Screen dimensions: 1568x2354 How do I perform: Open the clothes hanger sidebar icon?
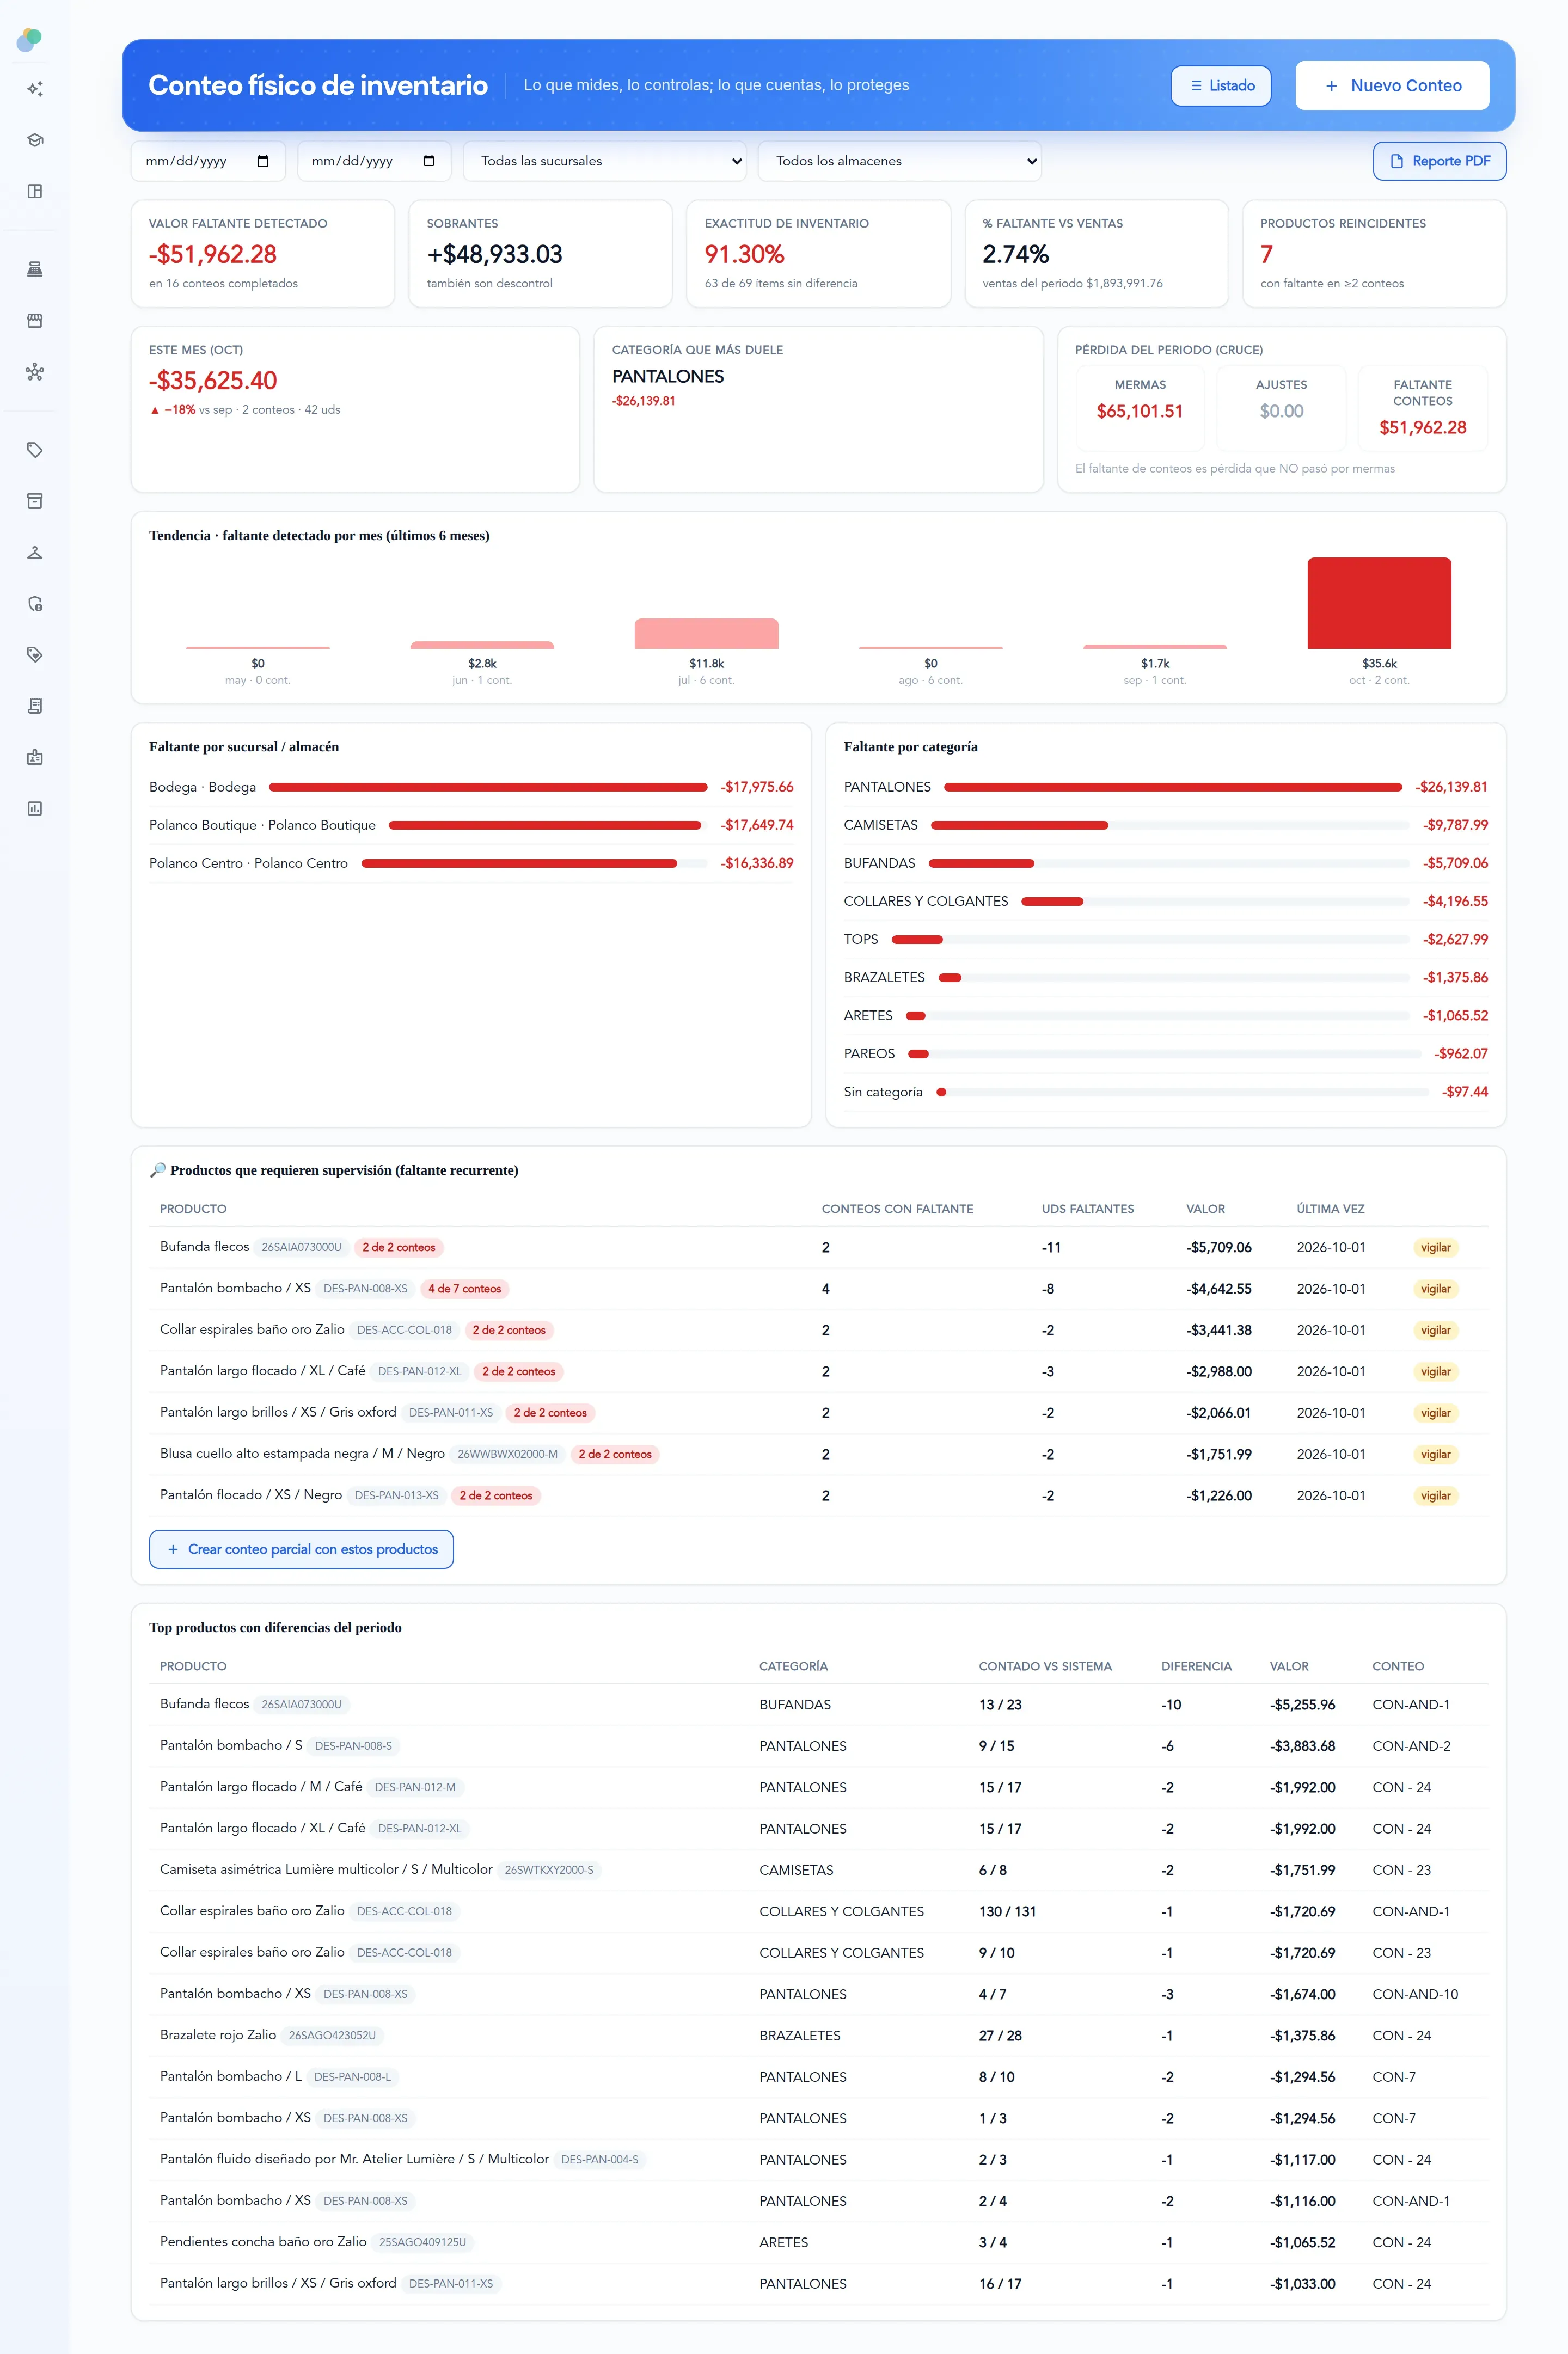pyautogui.click(x=35, y=552)
